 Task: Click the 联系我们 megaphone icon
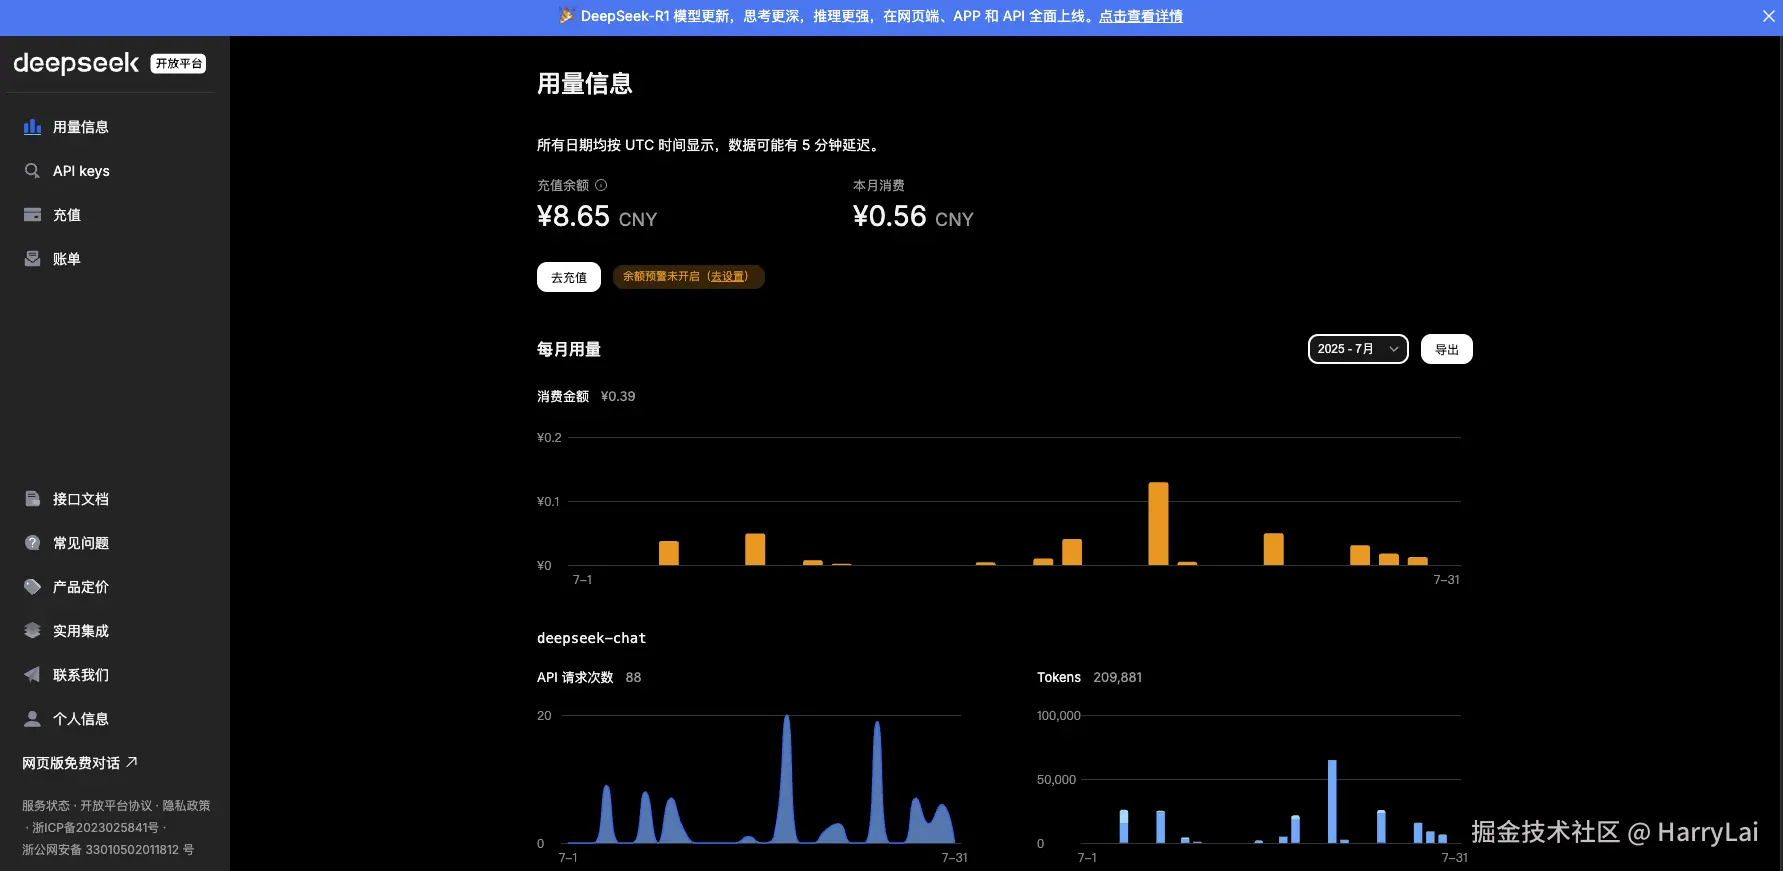click(32, 675)
